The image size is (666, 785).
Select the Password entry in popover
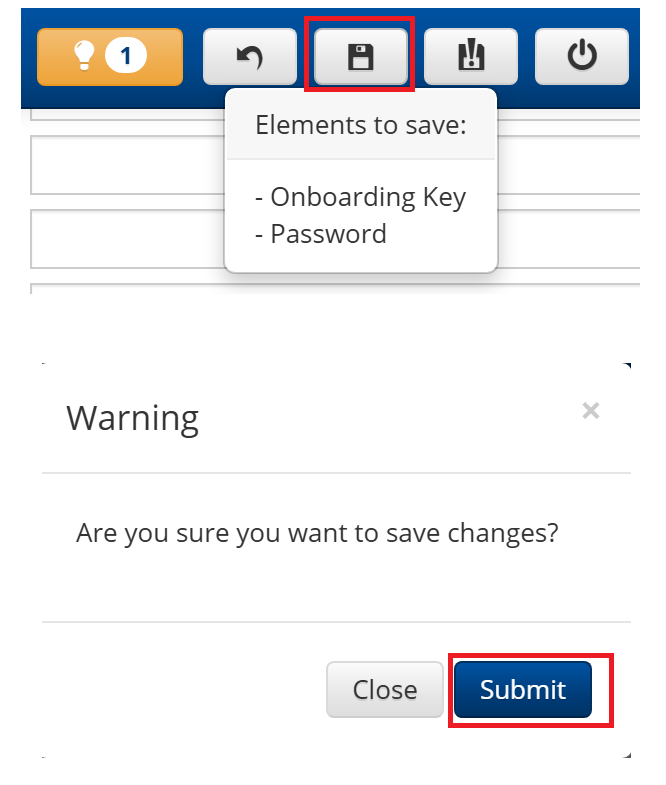click(x=321, y=234)
